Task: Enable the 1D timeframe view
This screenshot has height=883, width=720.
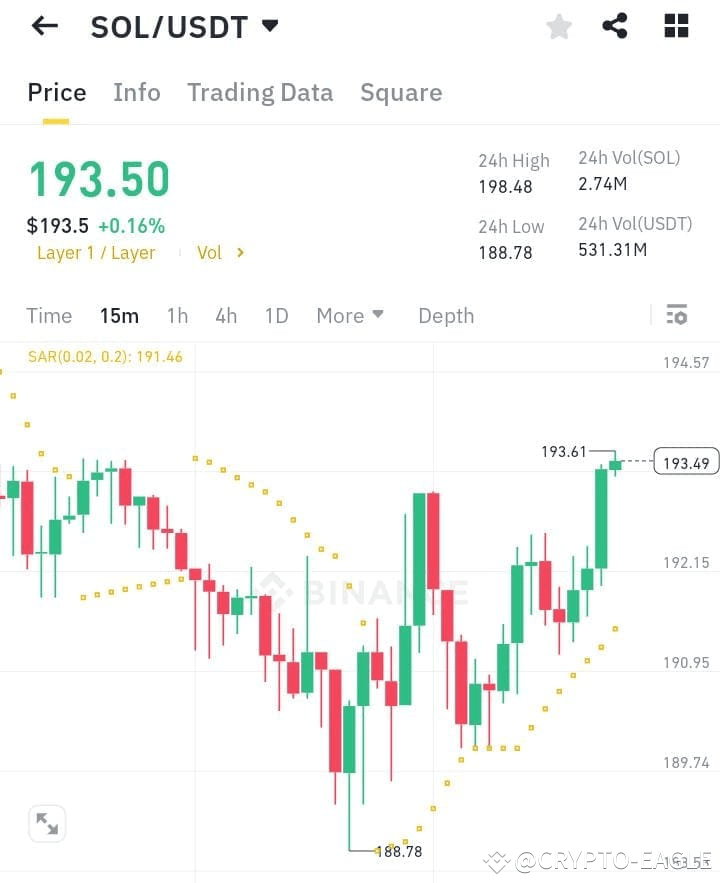Action: (x=276, y=315)
